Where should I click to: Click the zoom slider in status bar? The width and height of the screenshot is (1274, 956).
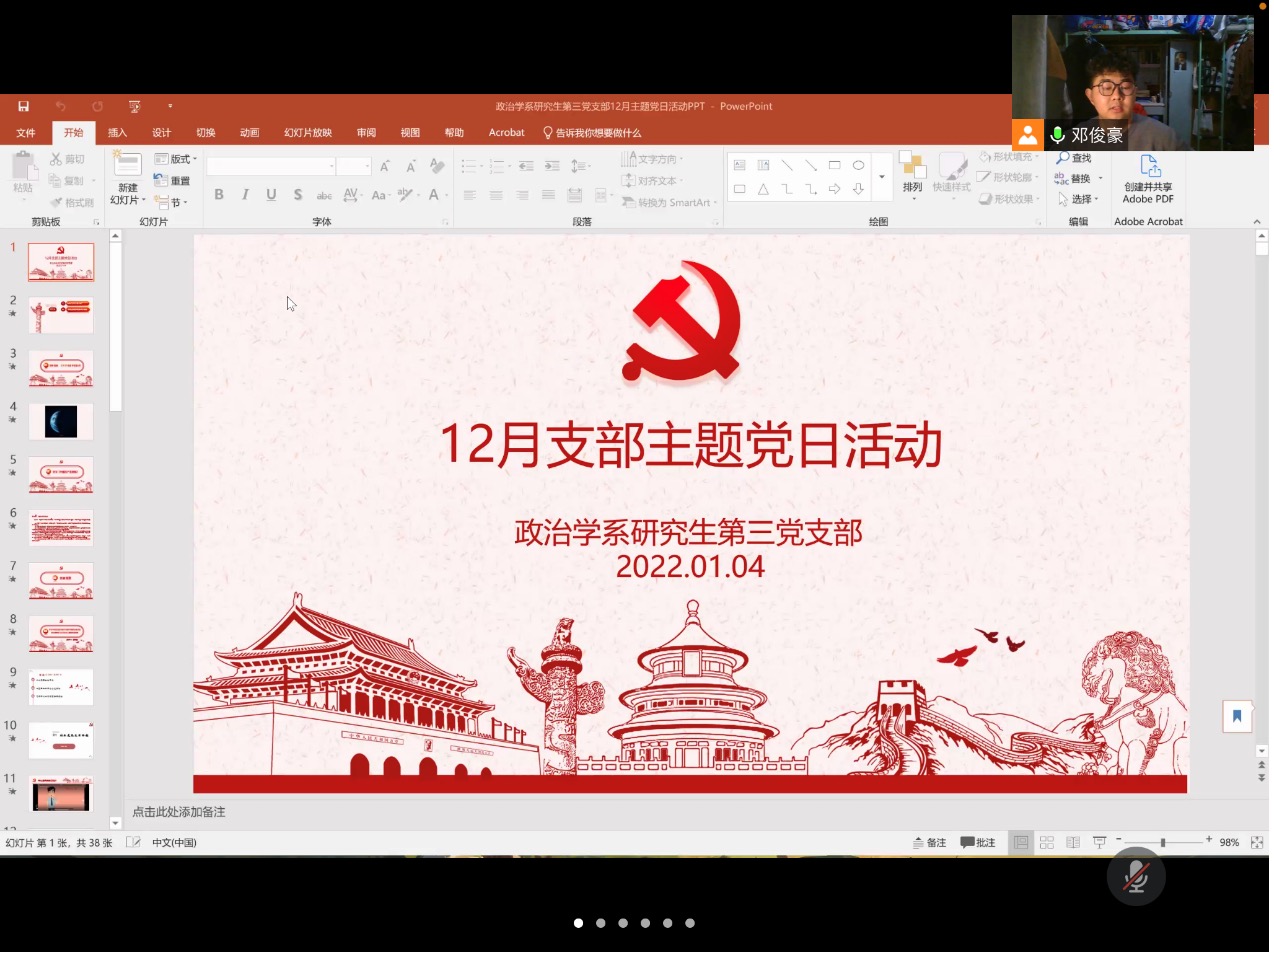click(1163, 843)
